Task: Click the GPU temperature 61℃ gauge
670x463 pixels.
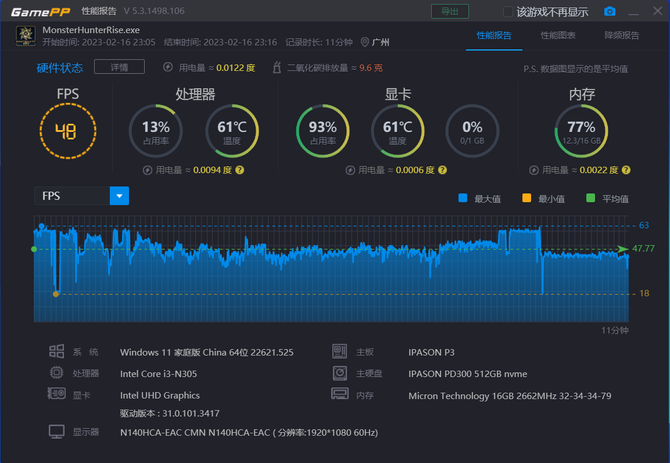Action: [397, 131]
